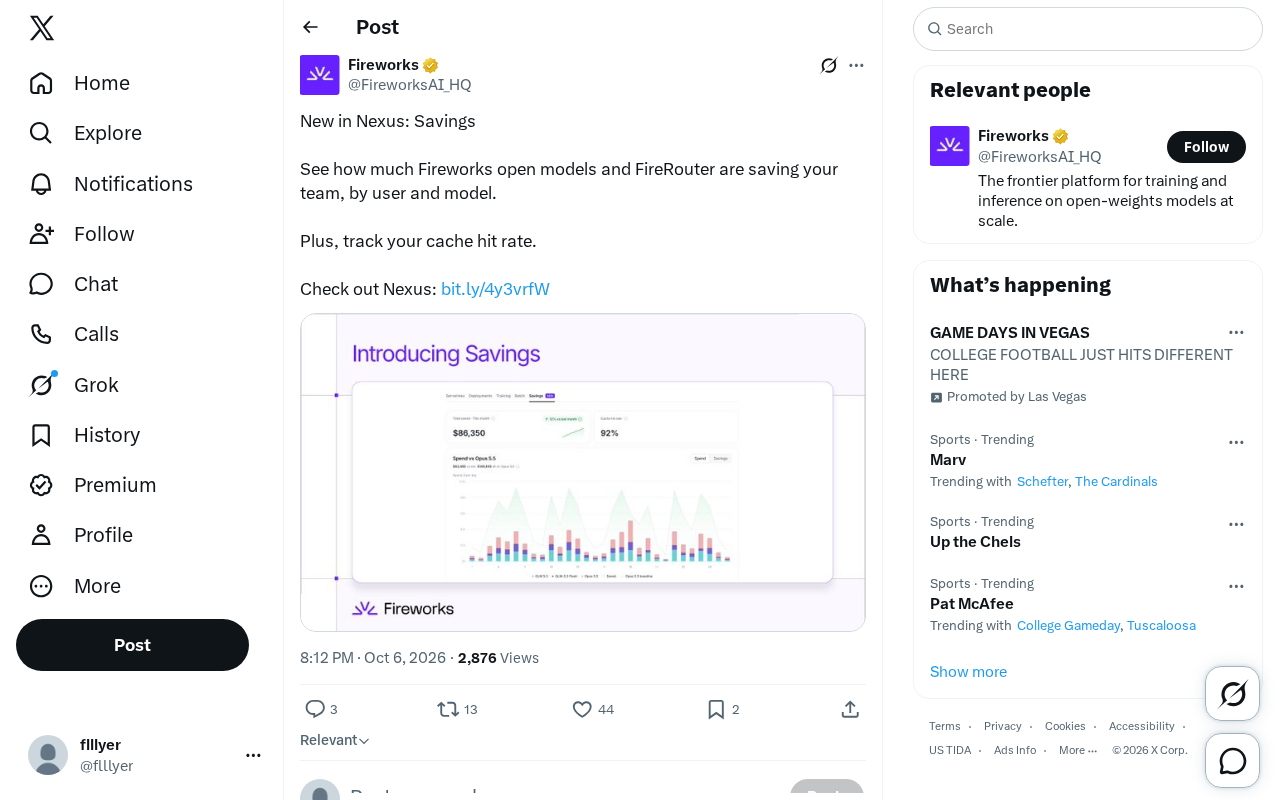
Task: Open Grok icon beside the post options
Action: [829, 65]
